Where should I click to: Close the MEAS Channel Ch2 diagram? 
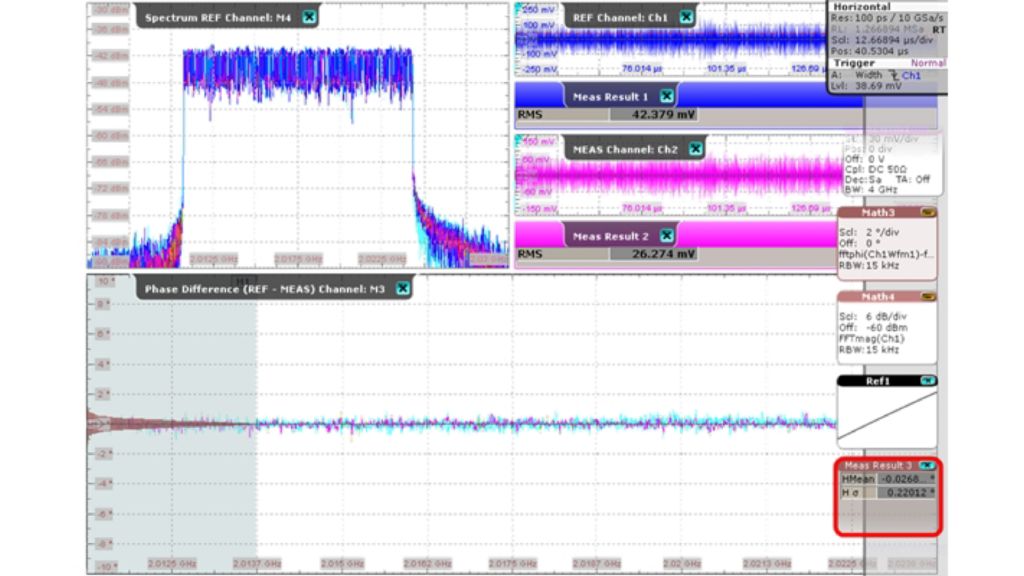pos(696,149)
